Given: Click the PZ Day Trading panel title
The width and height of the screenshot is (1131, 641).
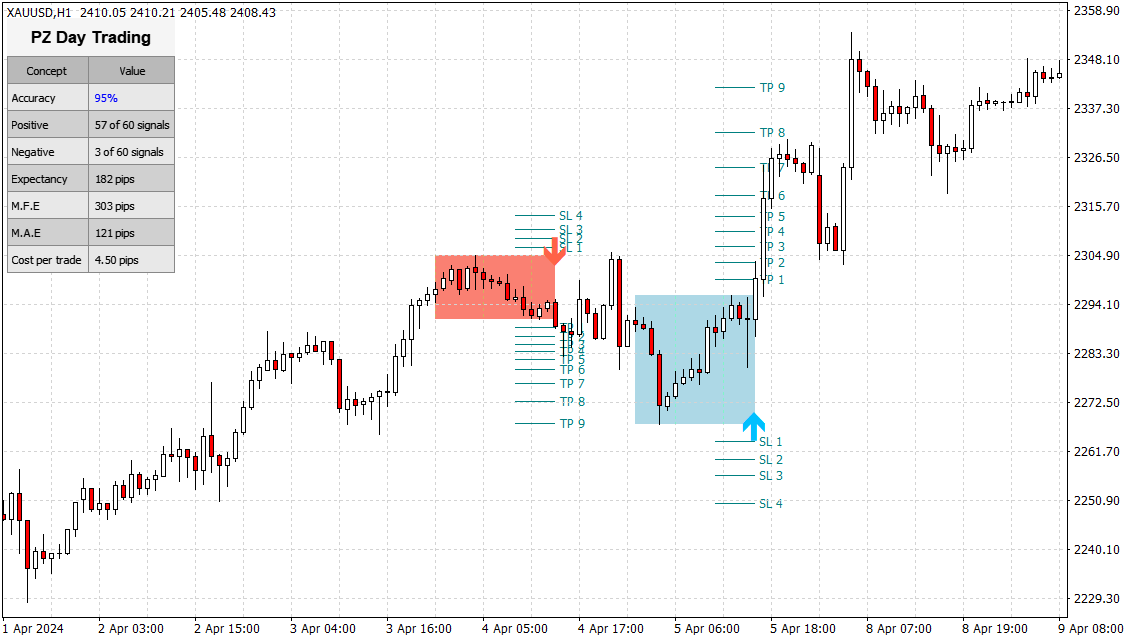Looking at the screenshot, I should coord(91,37).
